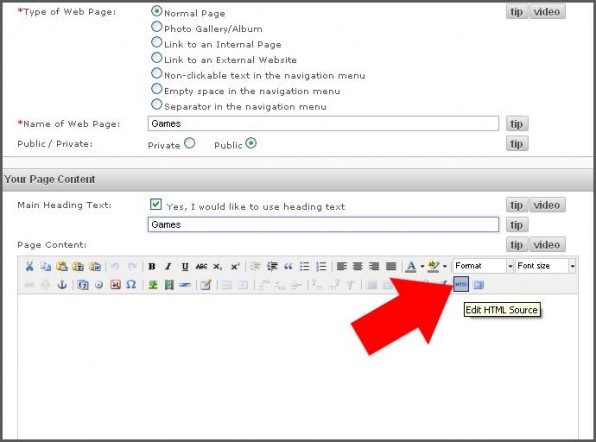This screenshot has width=596, height=442.
Task: Center align text with the toolbar icon
Action: pos(358,266)
